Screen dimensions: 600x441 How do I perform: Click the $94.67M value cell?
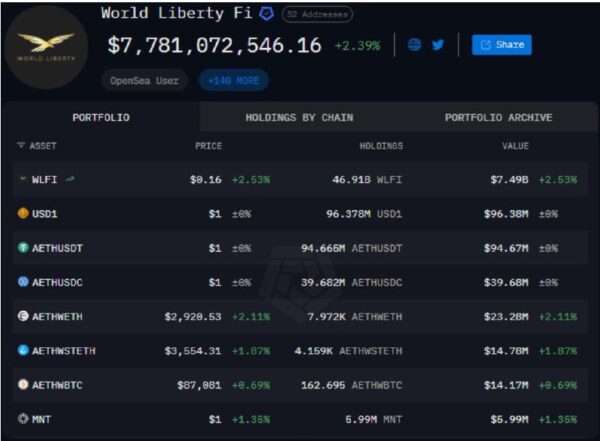pyautogui.click(x=506, y=248)
